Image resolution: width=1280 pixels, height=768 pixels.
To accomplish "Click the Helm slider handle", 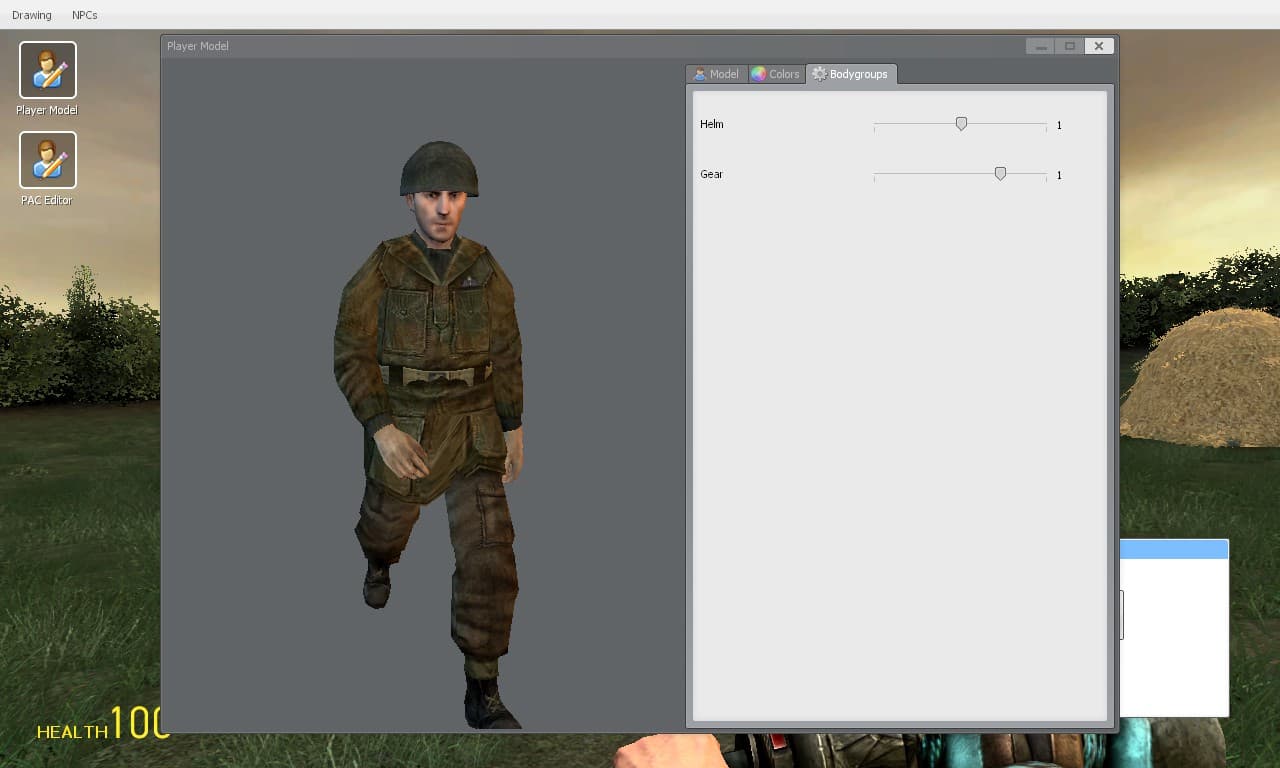I will click(961, 124).
